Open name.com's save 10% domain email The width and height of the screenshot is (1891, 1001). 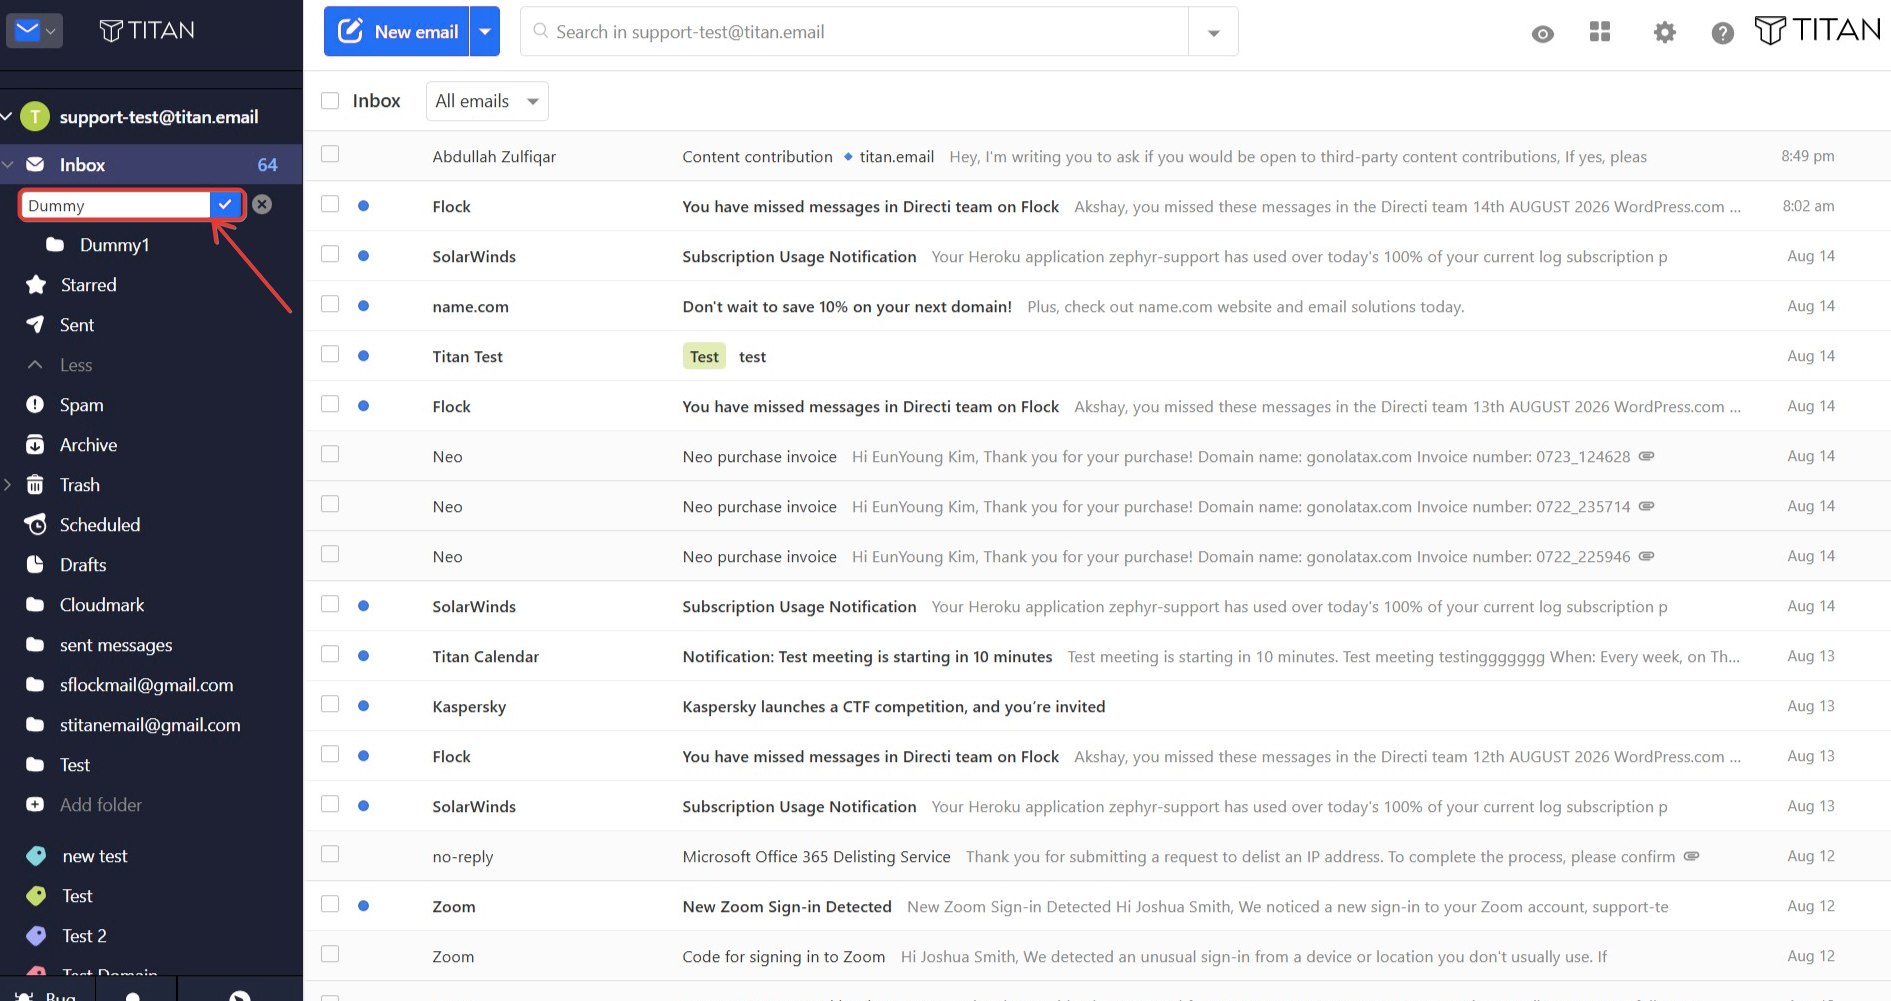(1097, 306)
